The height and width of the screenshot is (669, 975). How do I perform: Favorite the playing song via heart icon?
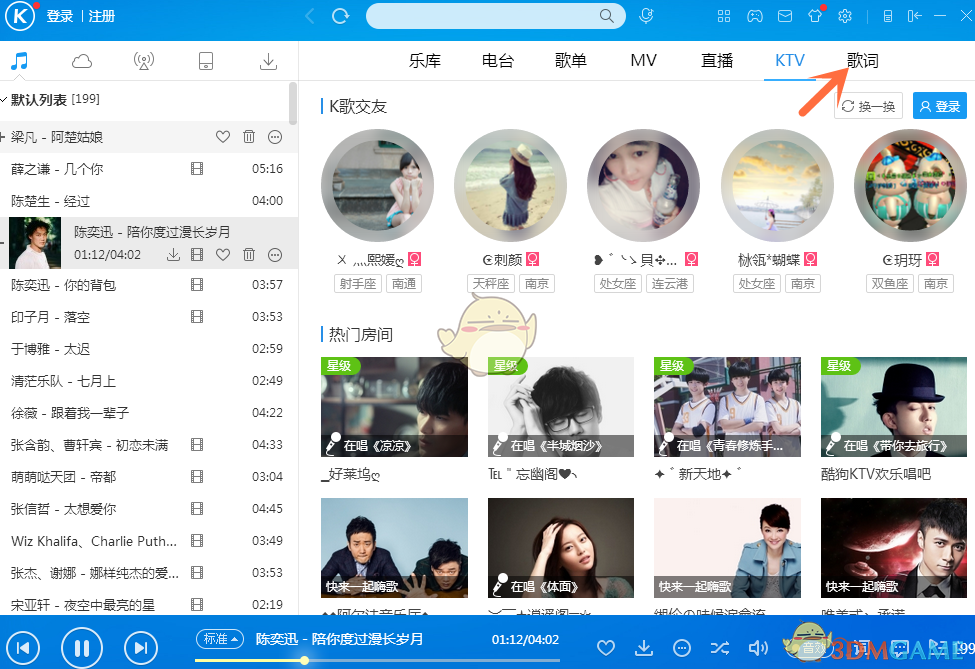606,647
